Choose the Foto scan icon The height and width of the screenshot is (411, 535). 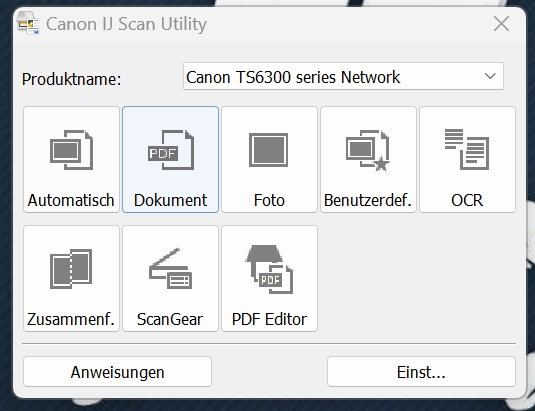269,150
